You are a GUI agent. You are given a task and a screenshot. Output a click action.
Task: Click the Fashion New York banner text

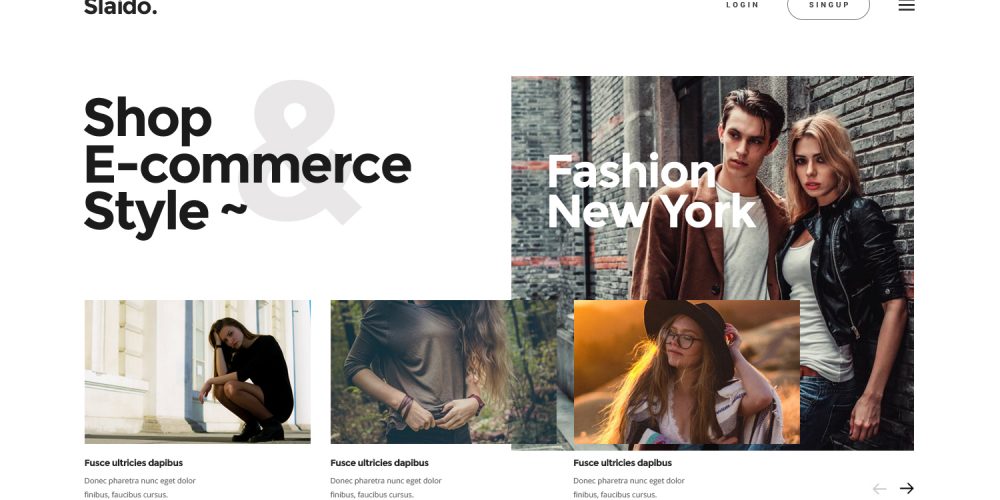(x=652, y=191)
